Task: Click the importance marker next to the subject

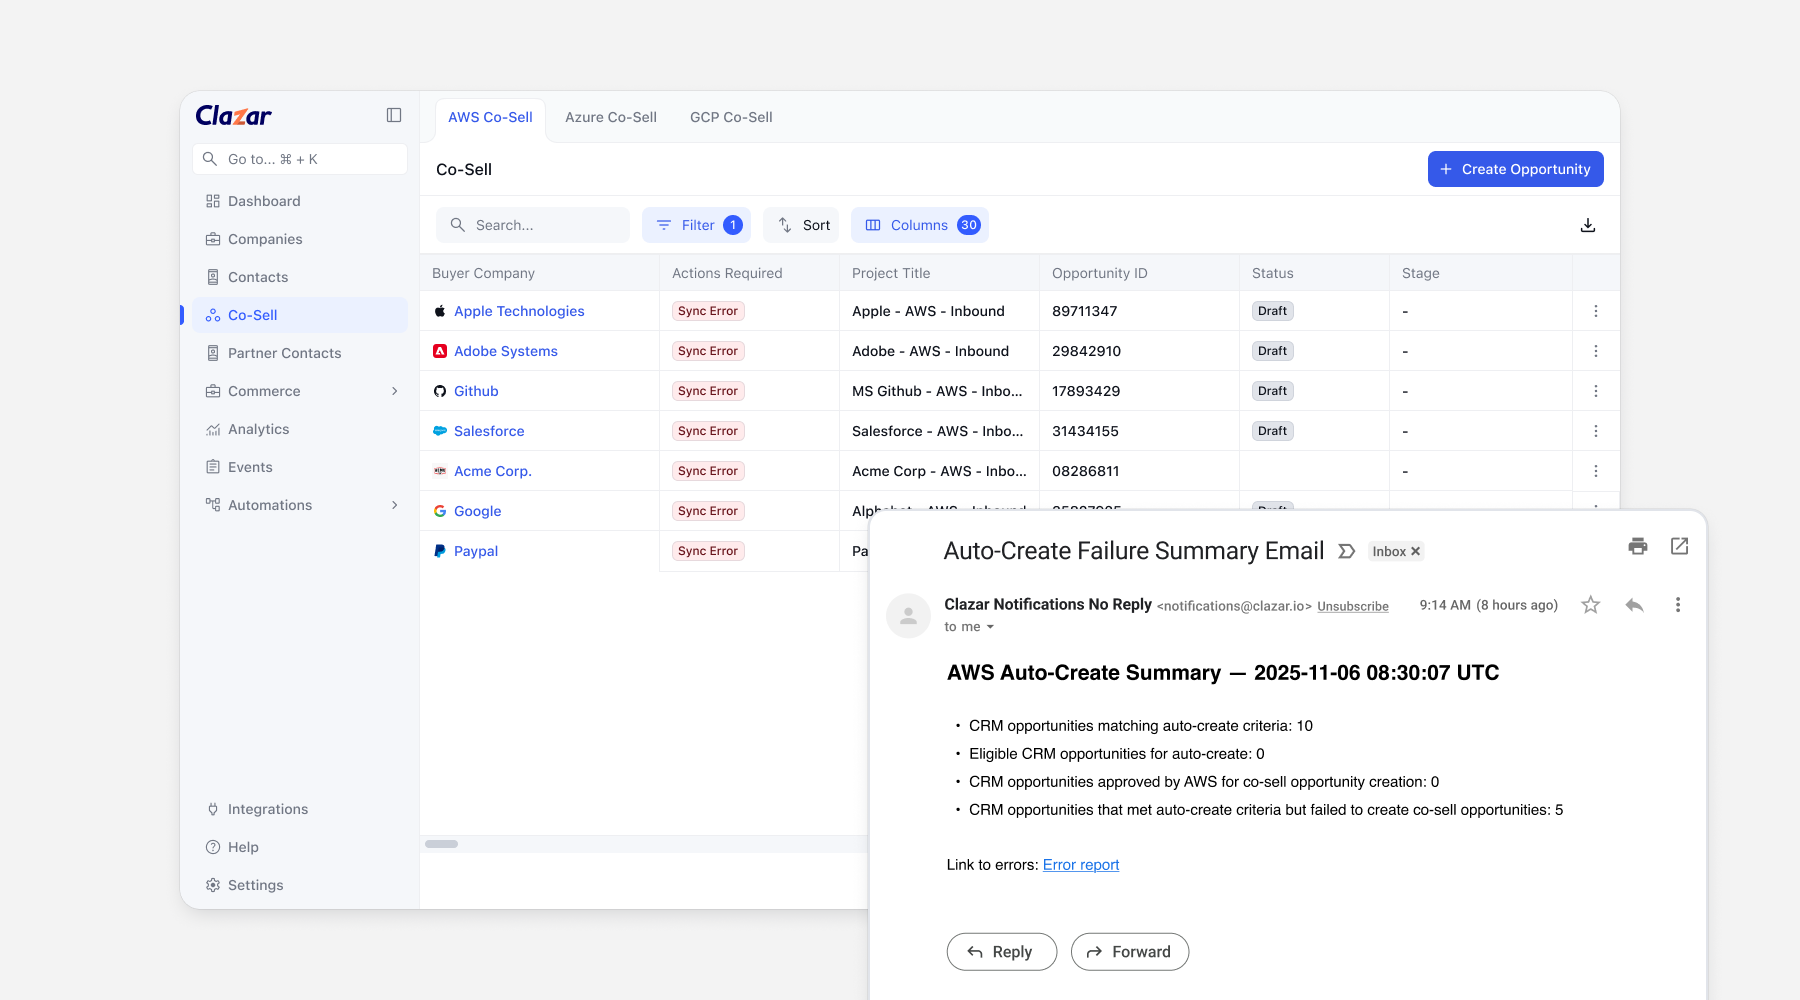Action: [1347, 551]
